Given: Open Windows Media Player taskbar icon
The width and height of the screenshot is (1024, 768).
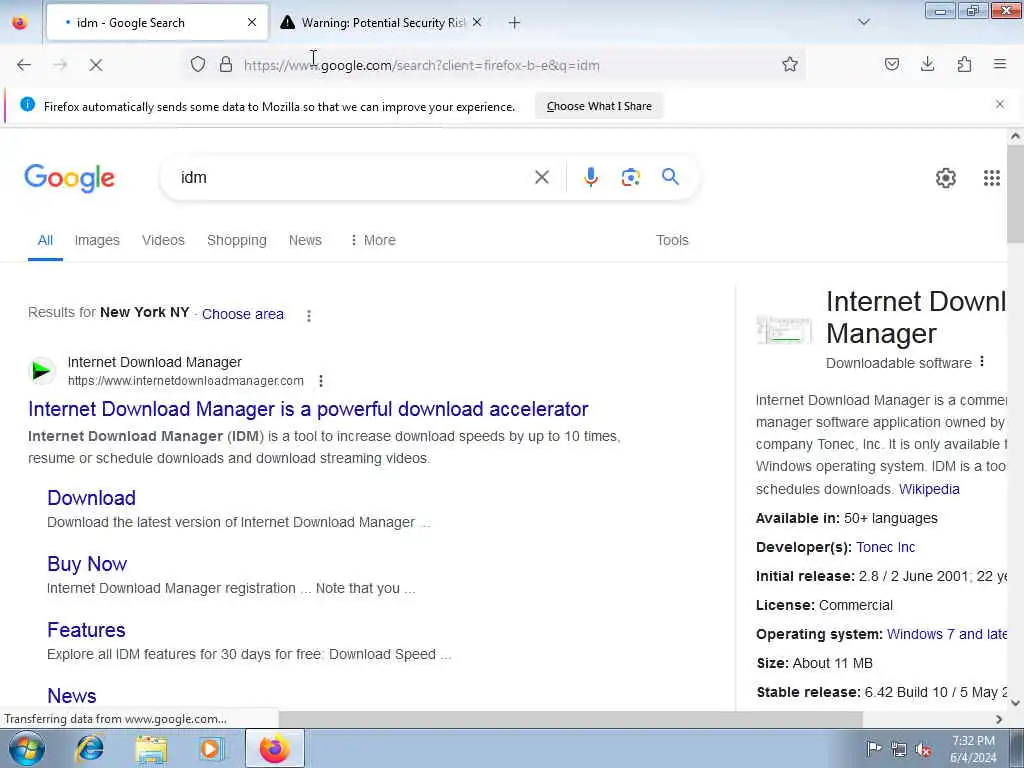Looking at the screenshot, I should point(210,748).
